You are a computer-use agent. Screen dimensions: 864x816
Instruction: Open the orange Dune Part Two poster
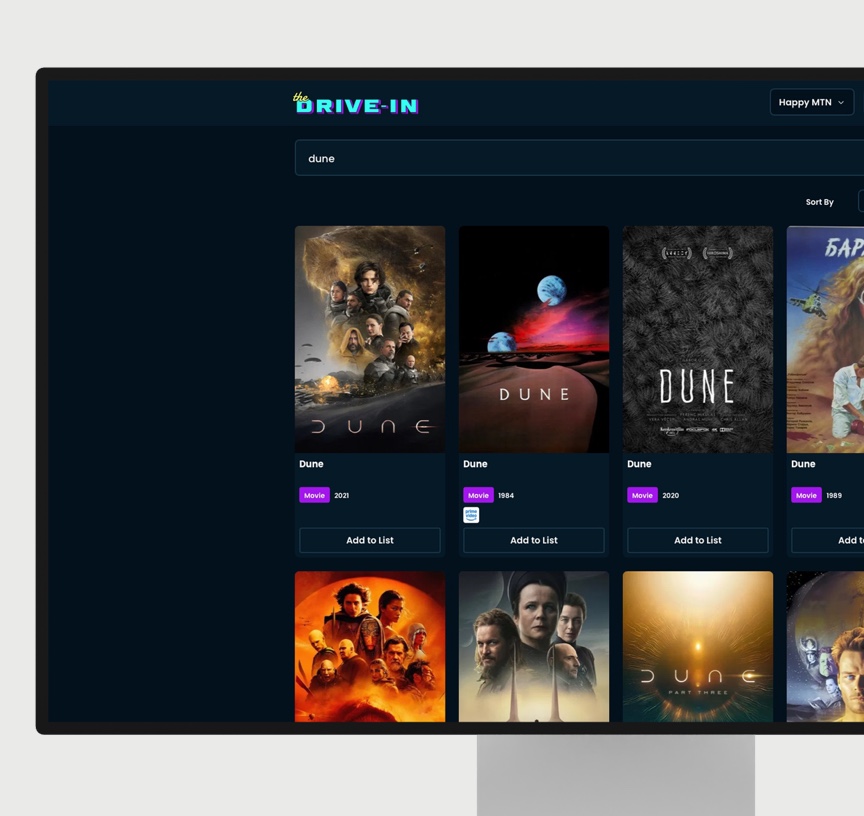[370, 646]
